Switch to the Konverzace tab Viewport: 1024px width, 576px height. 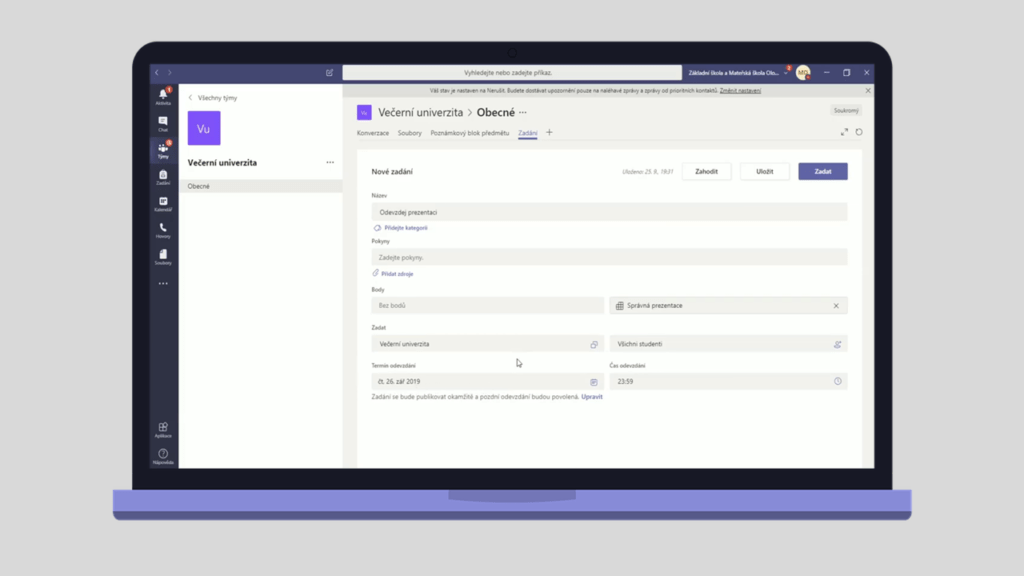coord(373,133)
